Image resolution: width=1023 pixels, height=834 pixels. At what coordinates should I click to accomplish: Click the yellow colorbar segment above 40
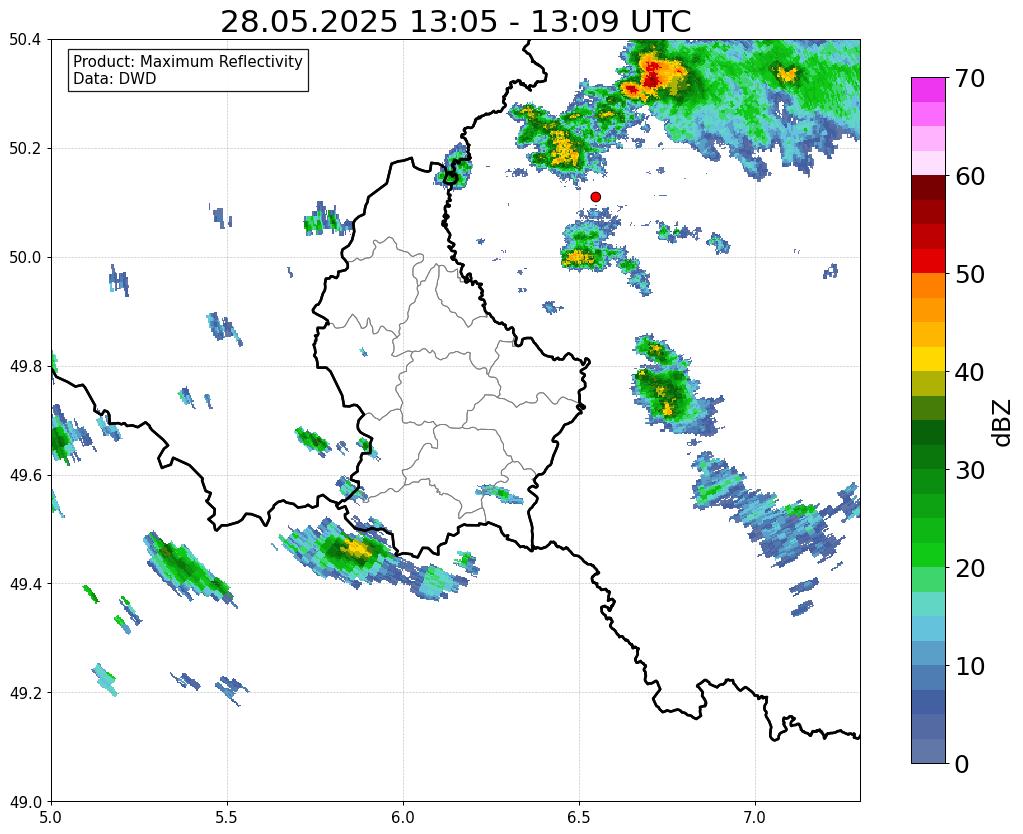(928, 359)
